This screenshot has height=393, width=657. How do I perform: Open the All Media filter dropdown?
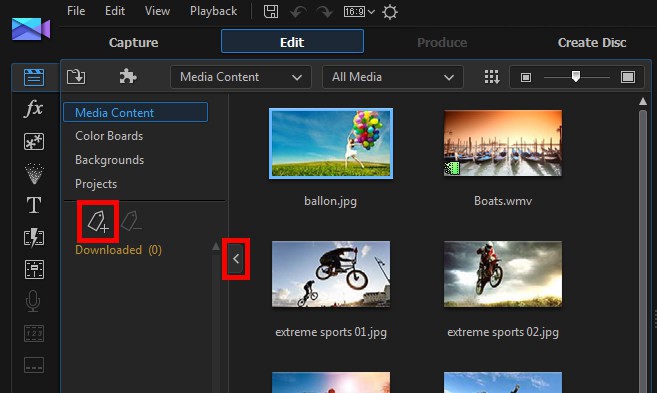pyautogui.click(x=393, y=77)
